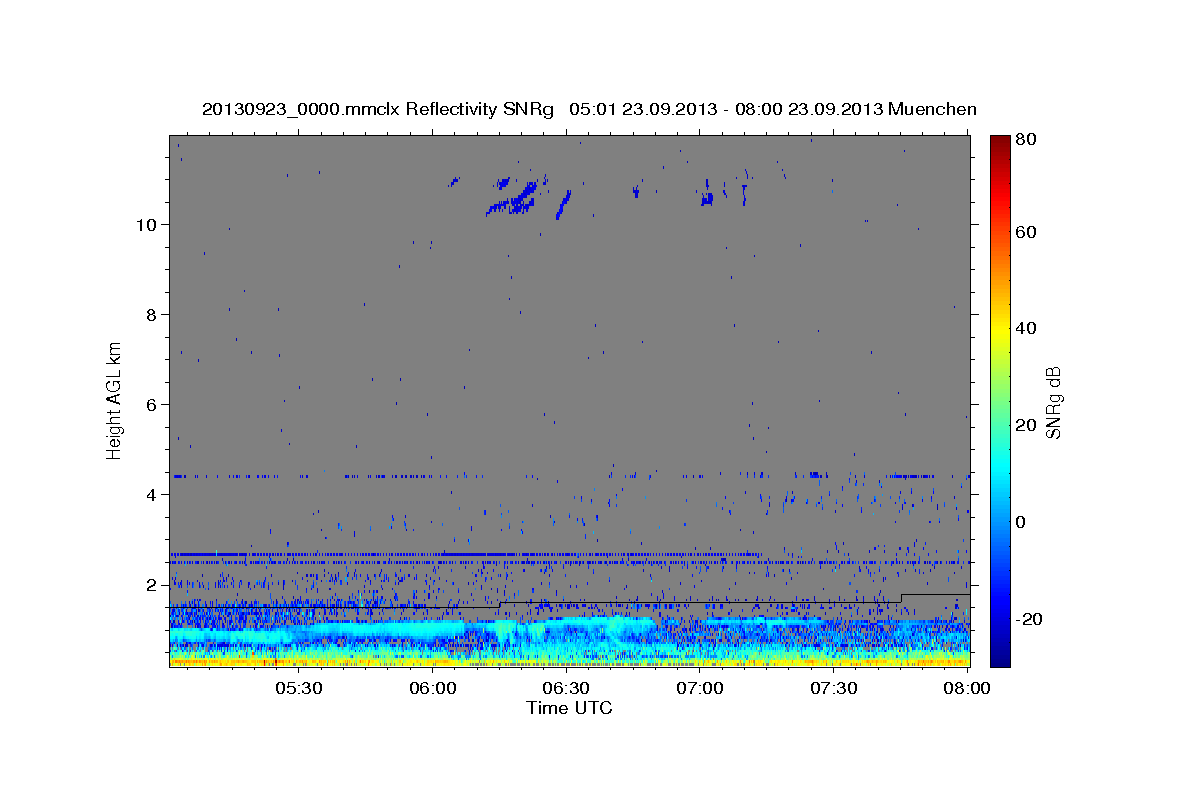Click the dark red top of the colorbar
Image resolution: width=1200 pixels, height=800 pixels.
coord(1000,142)
